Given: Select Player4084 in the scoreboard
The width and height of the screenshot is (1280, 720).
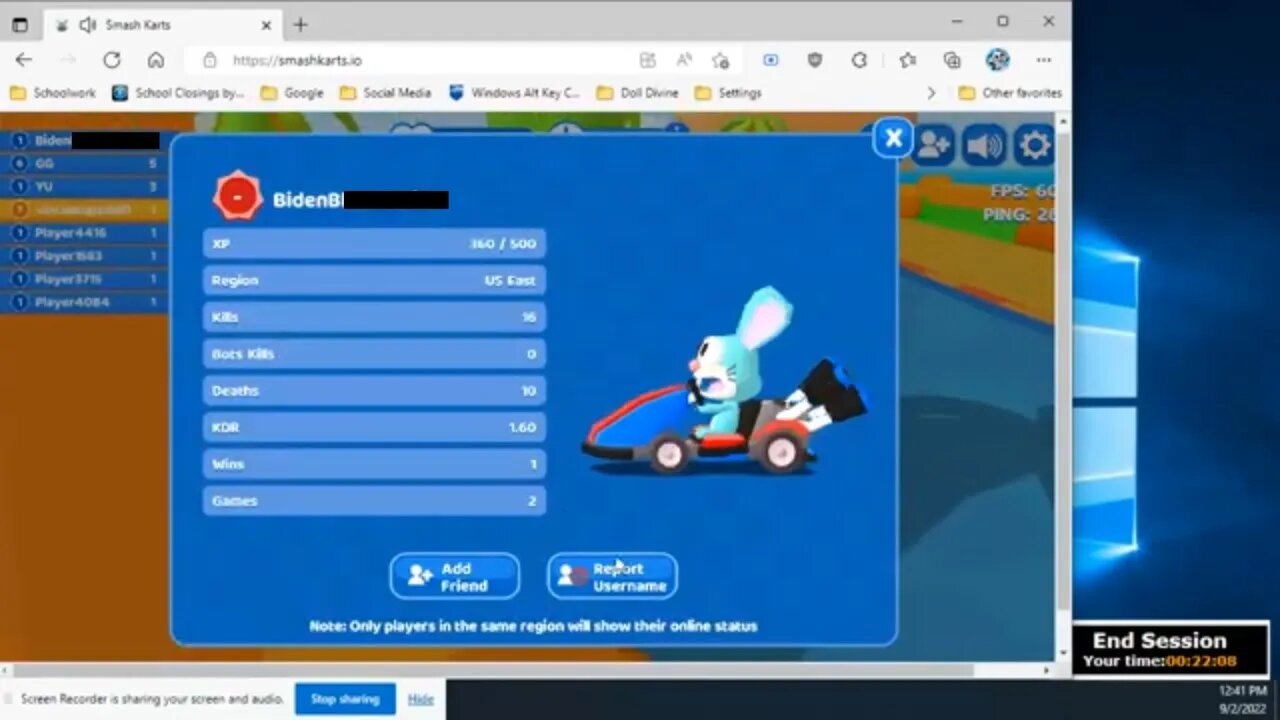Looking at the screenshot, I should pos(84,301).
